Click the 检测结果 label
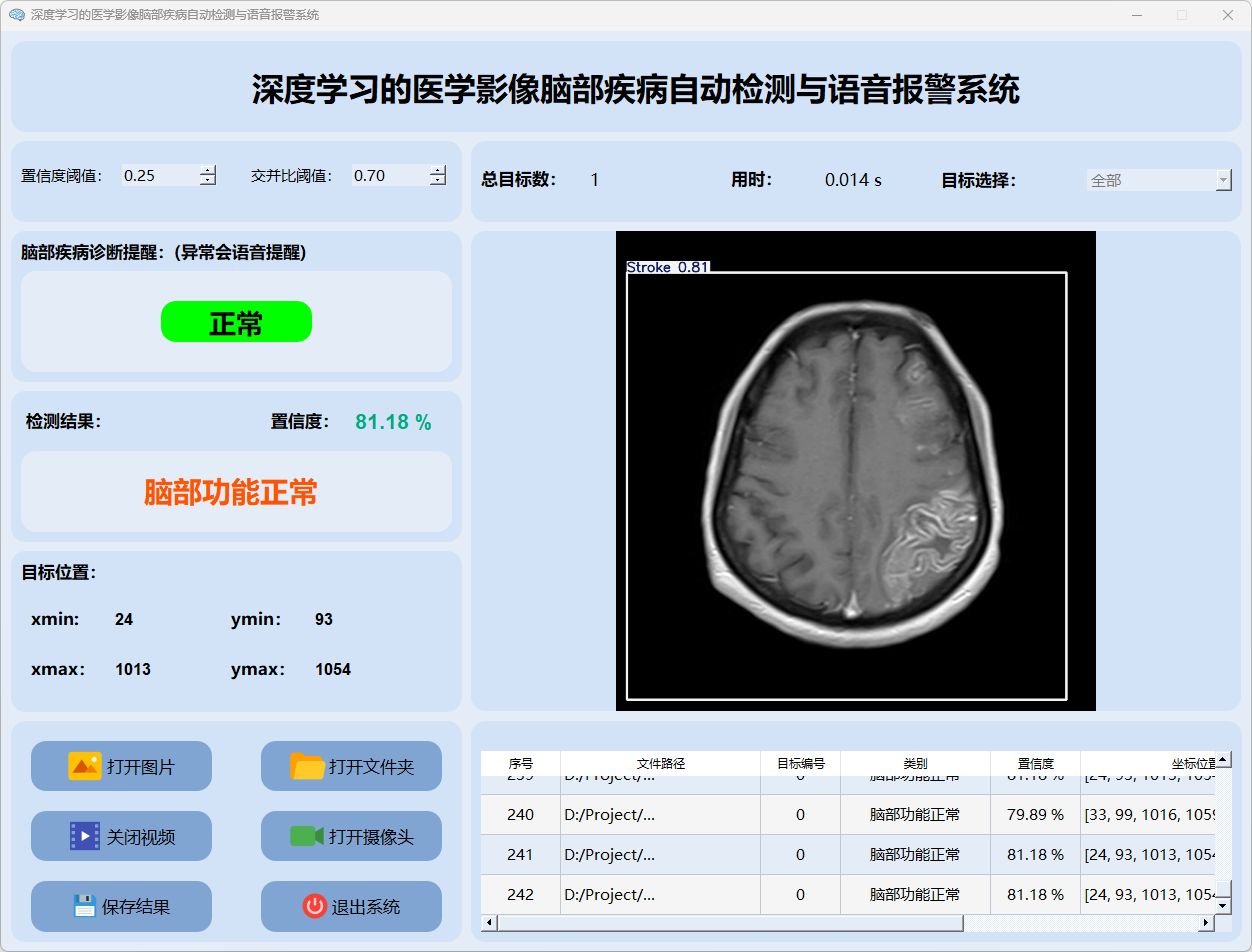This screenshot has height=952, width=1252. point(64,422)
